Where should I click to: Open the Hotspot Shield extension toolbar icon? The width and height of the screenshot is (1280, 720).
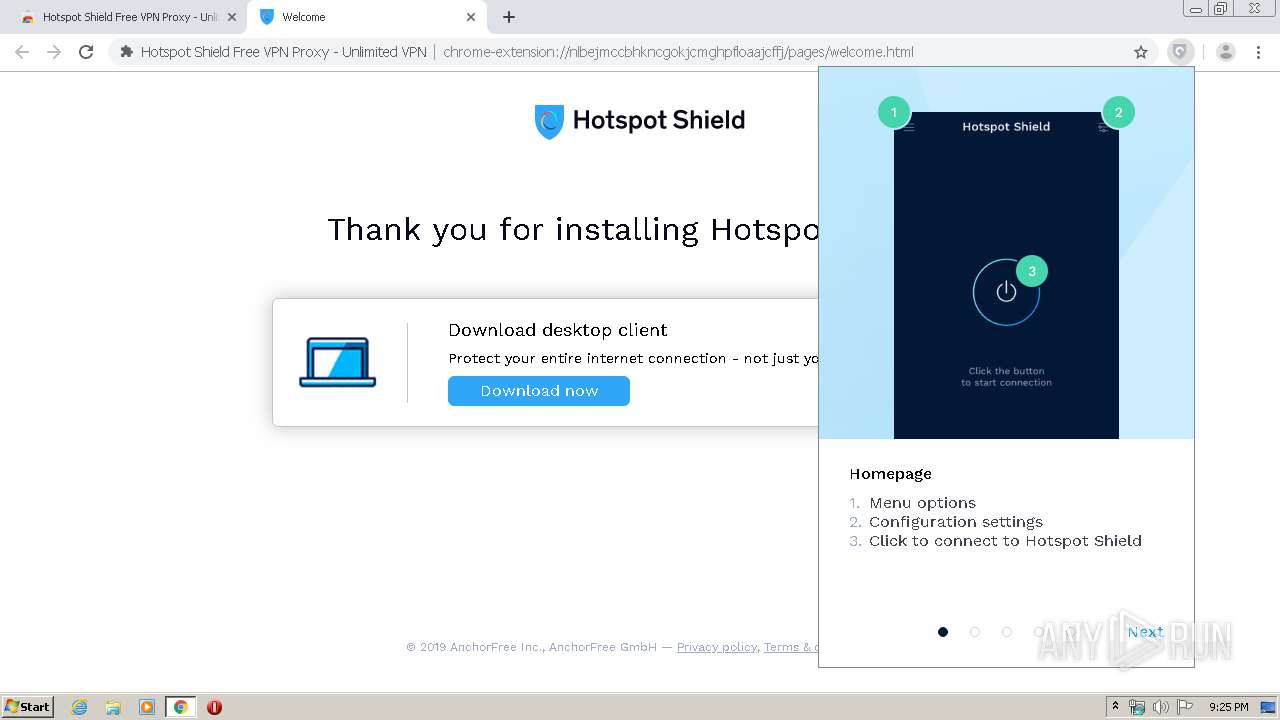tap(1181, 52)
